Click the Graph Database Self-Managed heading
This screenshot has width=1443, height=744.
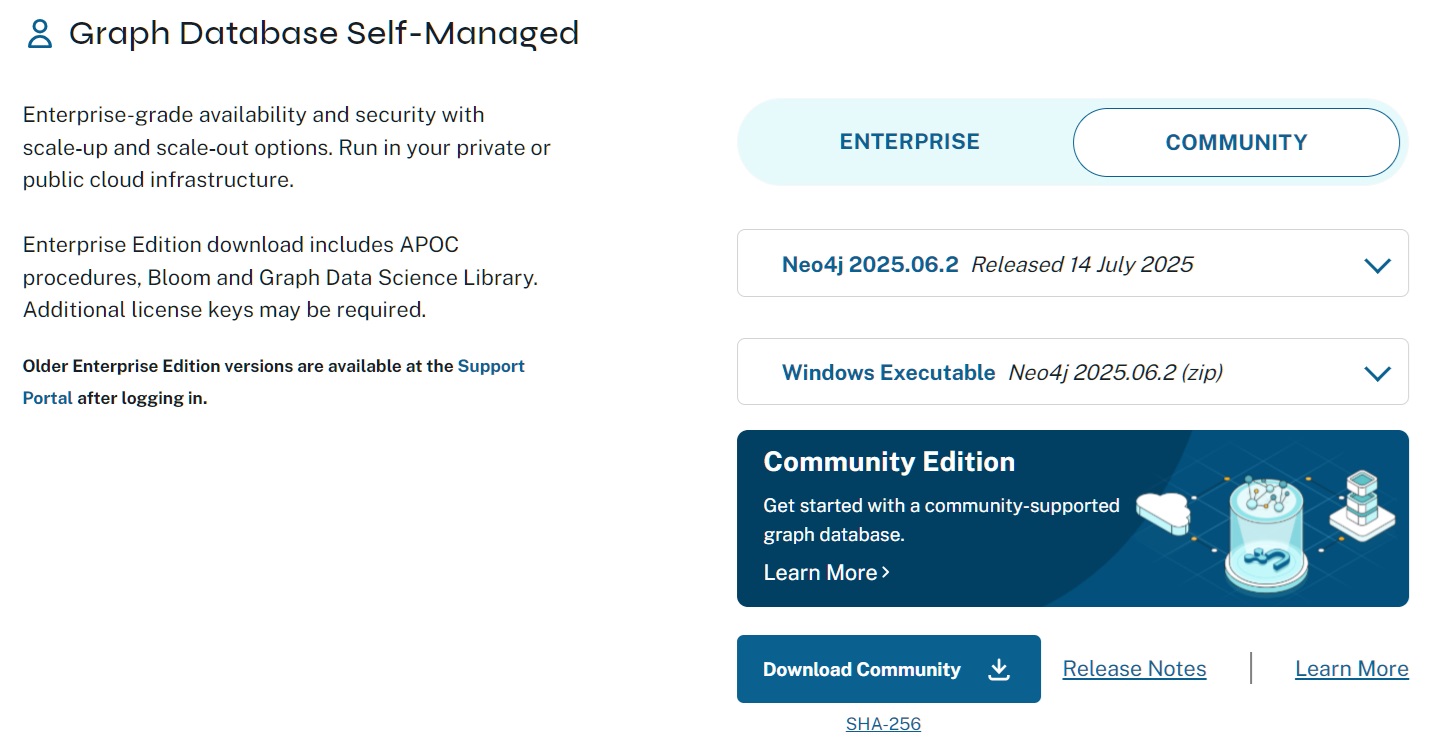point(324,33)
